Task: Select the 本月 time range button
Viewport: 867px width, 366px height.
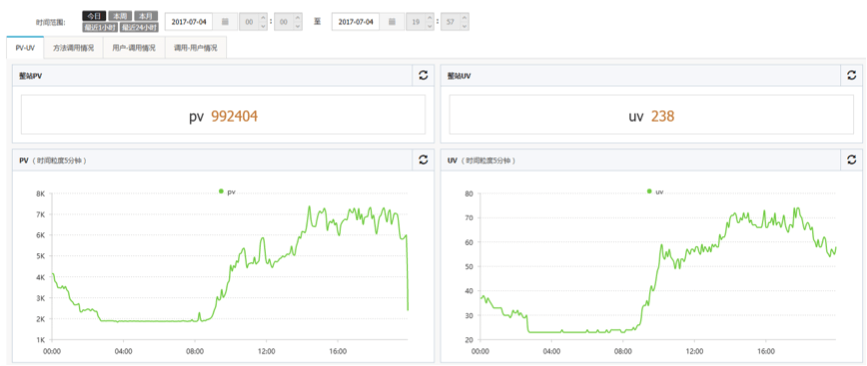Action: tap(145, 16)
